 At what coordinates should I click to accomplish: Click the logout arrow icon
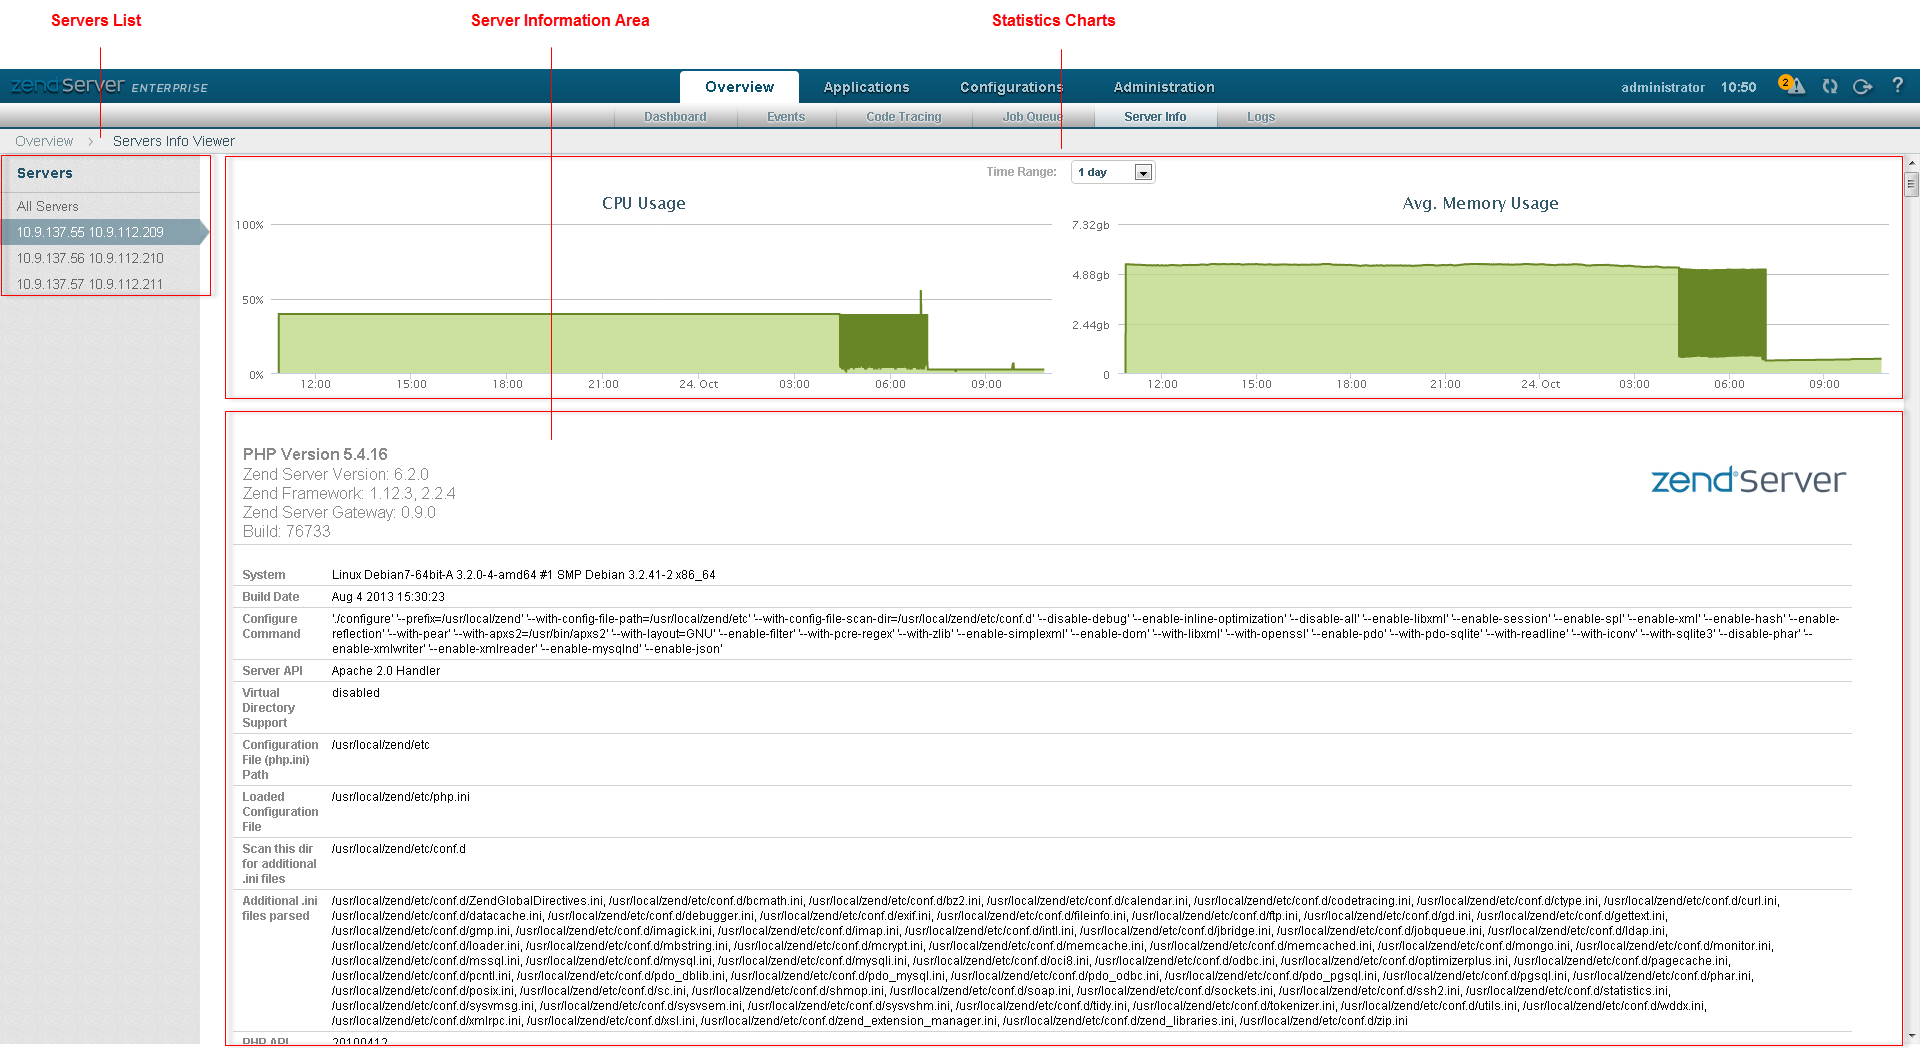click(1862, 87)
